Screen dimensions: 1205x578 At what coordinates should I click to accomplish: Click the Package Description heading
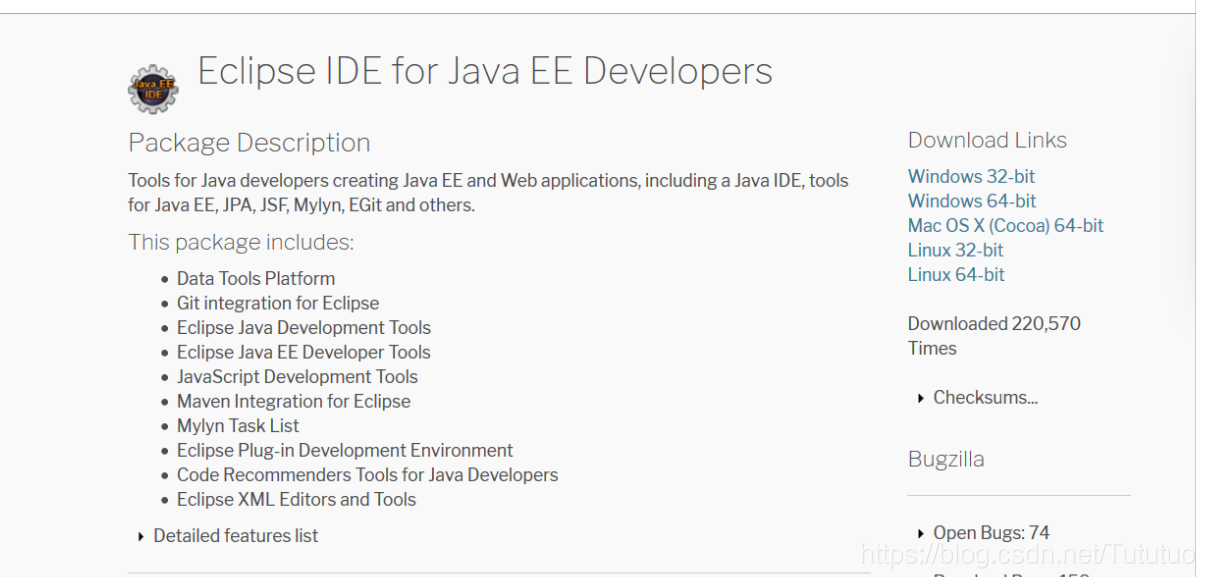pos(249,143)
